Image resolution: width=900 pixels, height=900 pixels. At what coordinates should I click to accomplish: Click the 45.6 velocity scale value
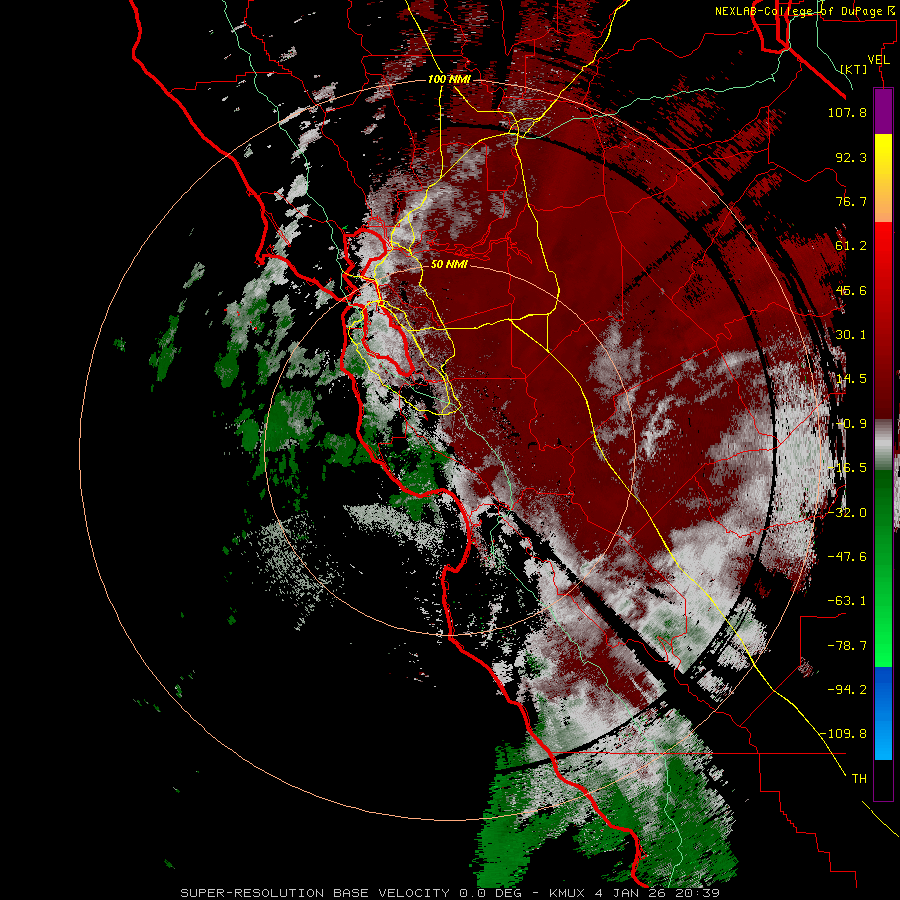point(851,290)
